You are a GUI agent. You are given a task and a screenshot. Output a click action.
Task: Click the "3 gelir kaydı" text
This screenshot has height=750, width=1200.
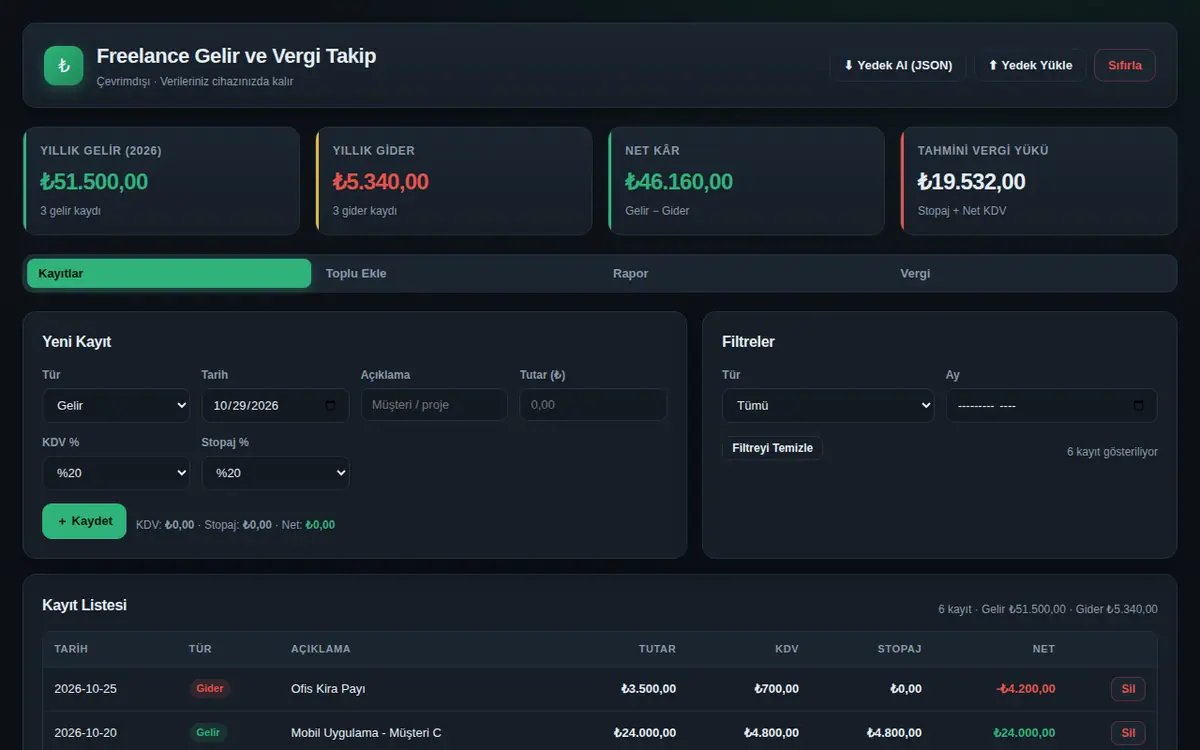coord(70,211)
